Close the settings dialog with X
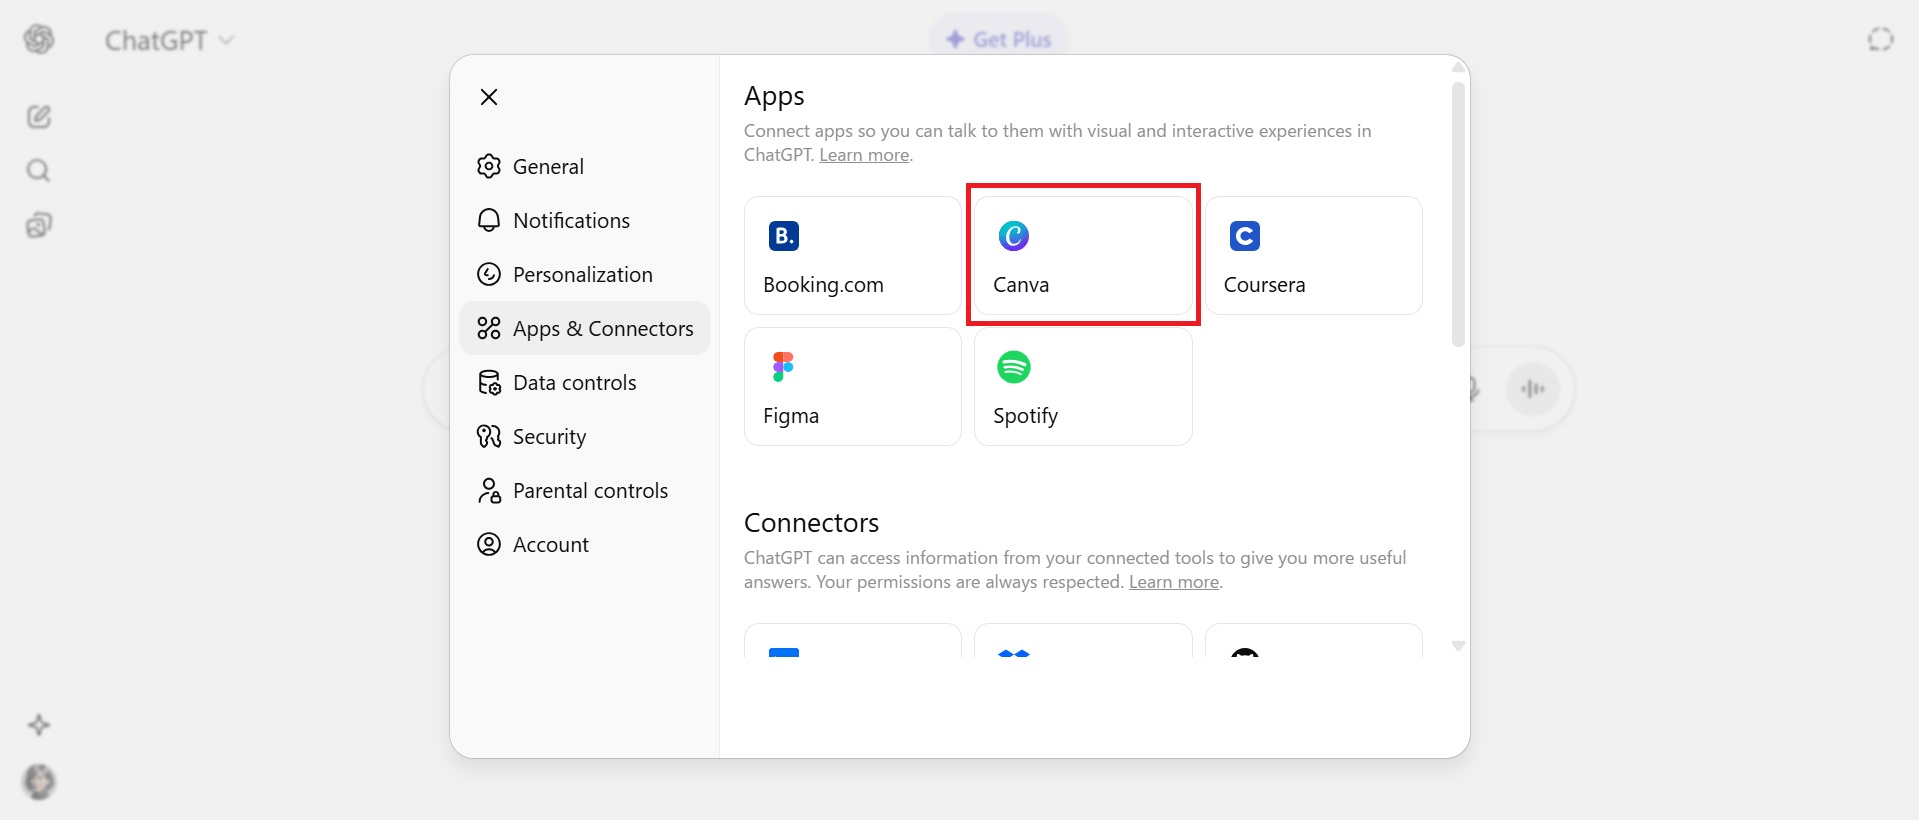Screen dimensions: 1919x820 489,97
